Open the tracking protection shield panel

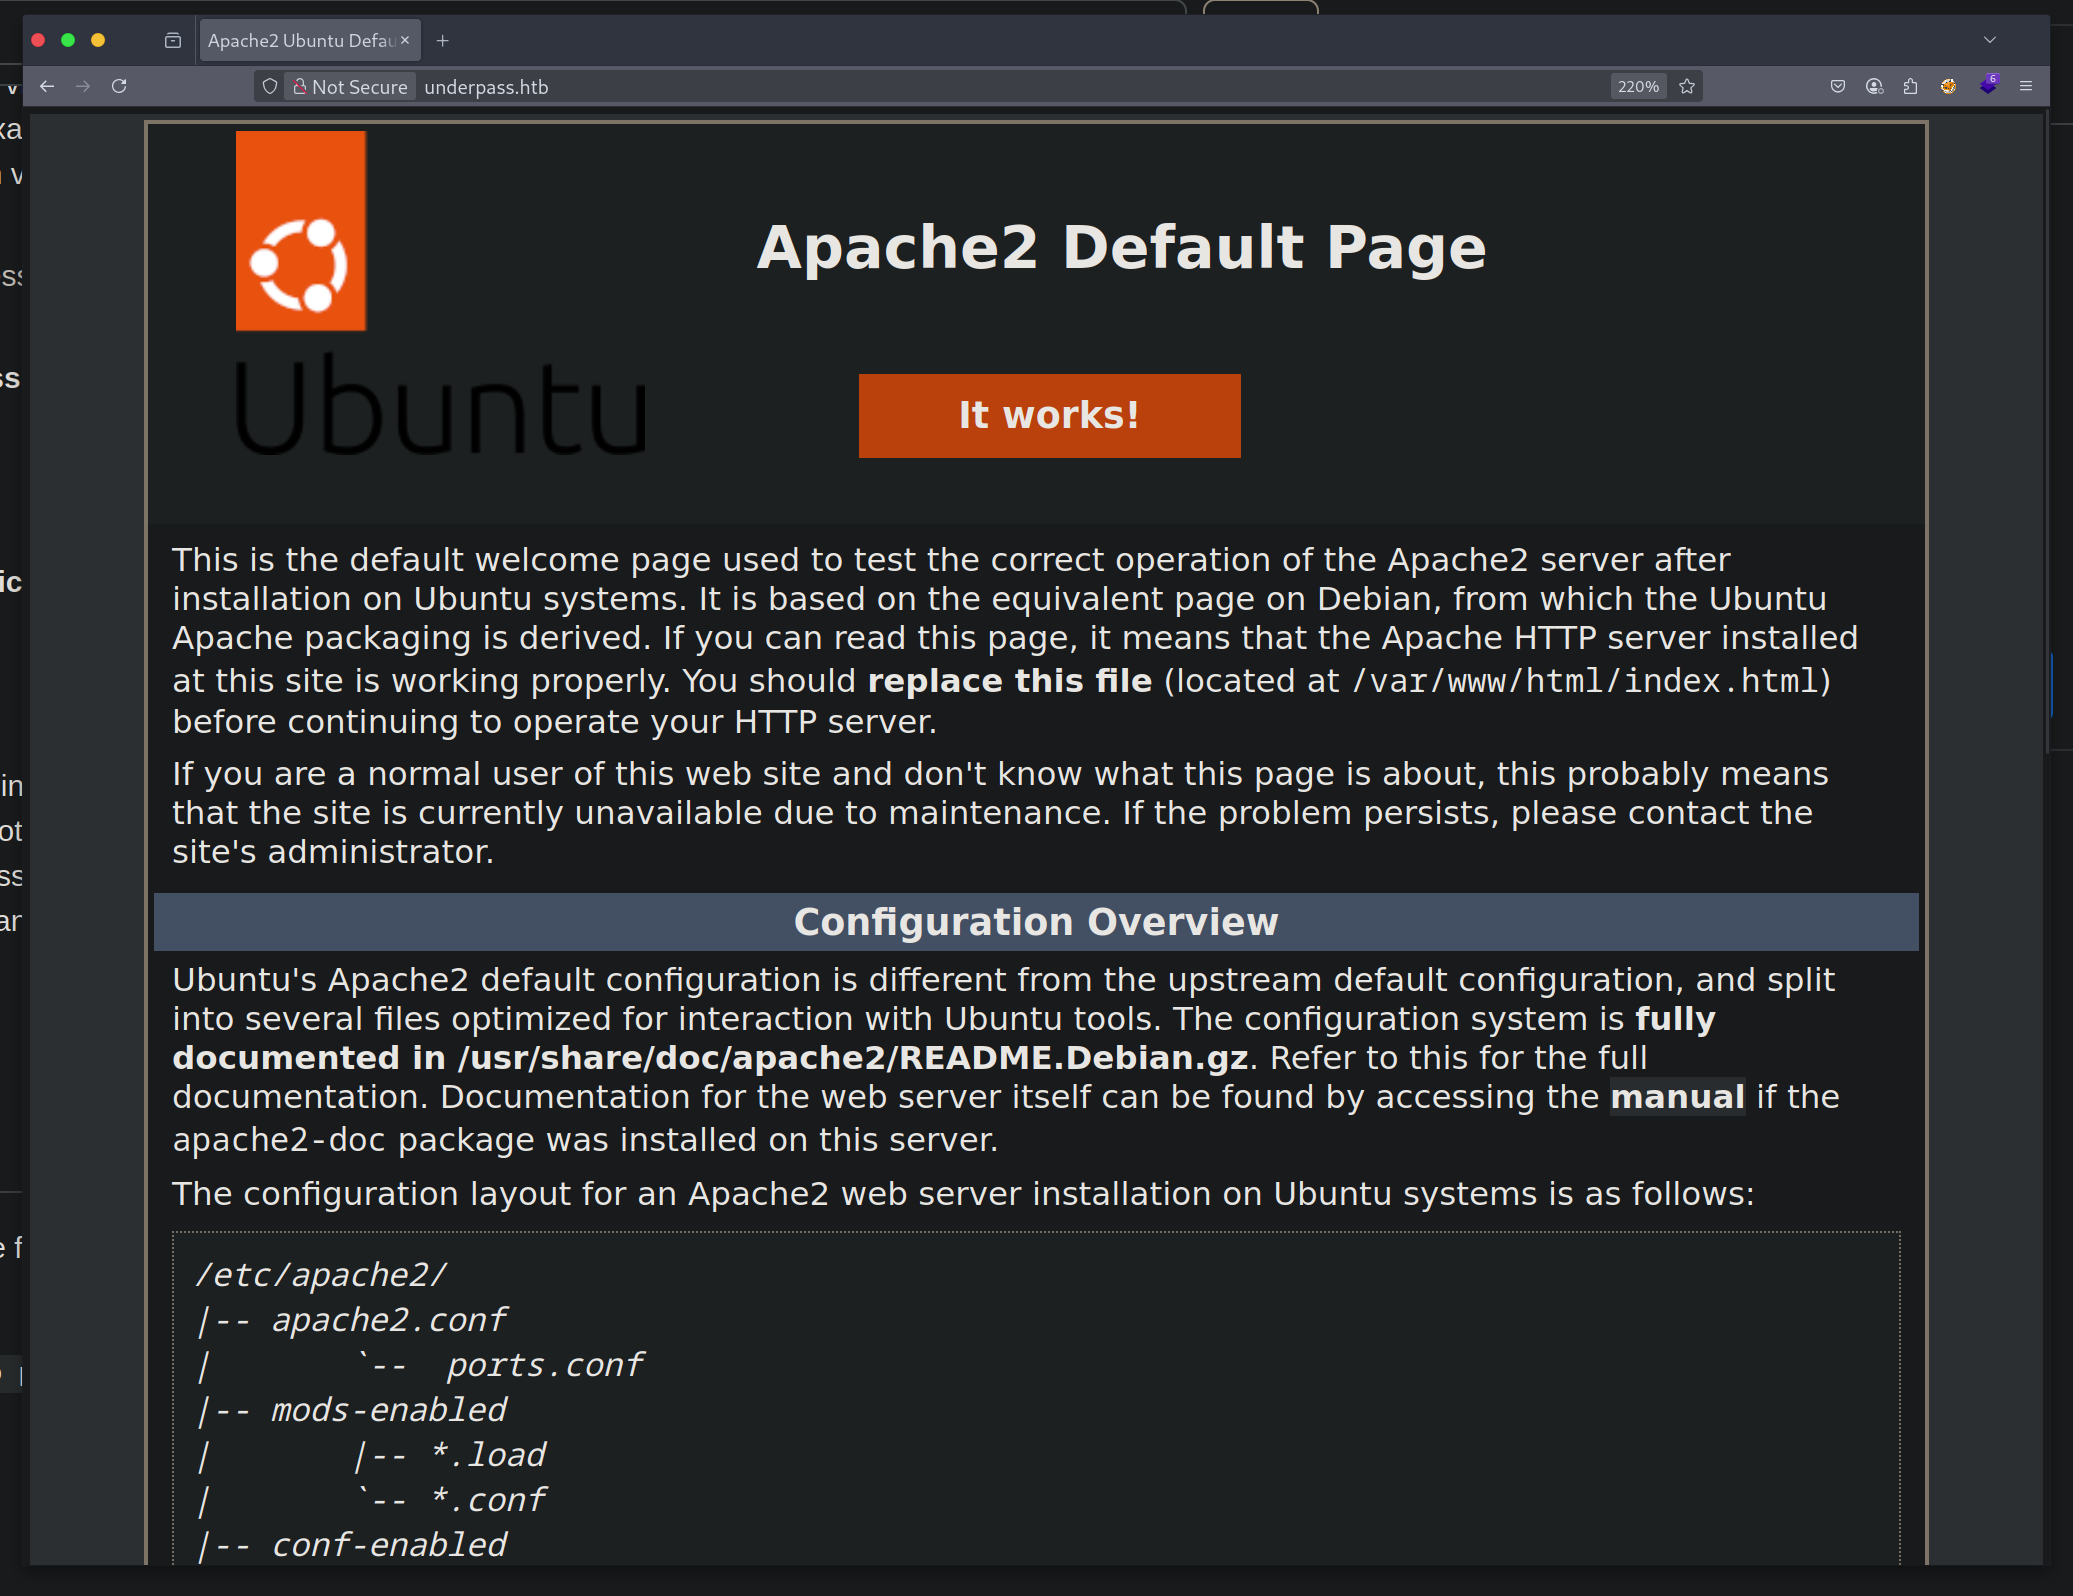[269, 86]
